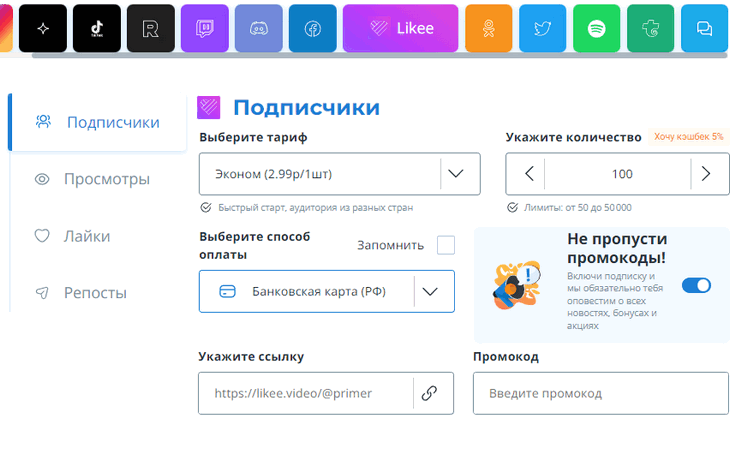Click the Промокод label
Image resolution: width=730 pixels, height=468 pixels.
[506, 357]
